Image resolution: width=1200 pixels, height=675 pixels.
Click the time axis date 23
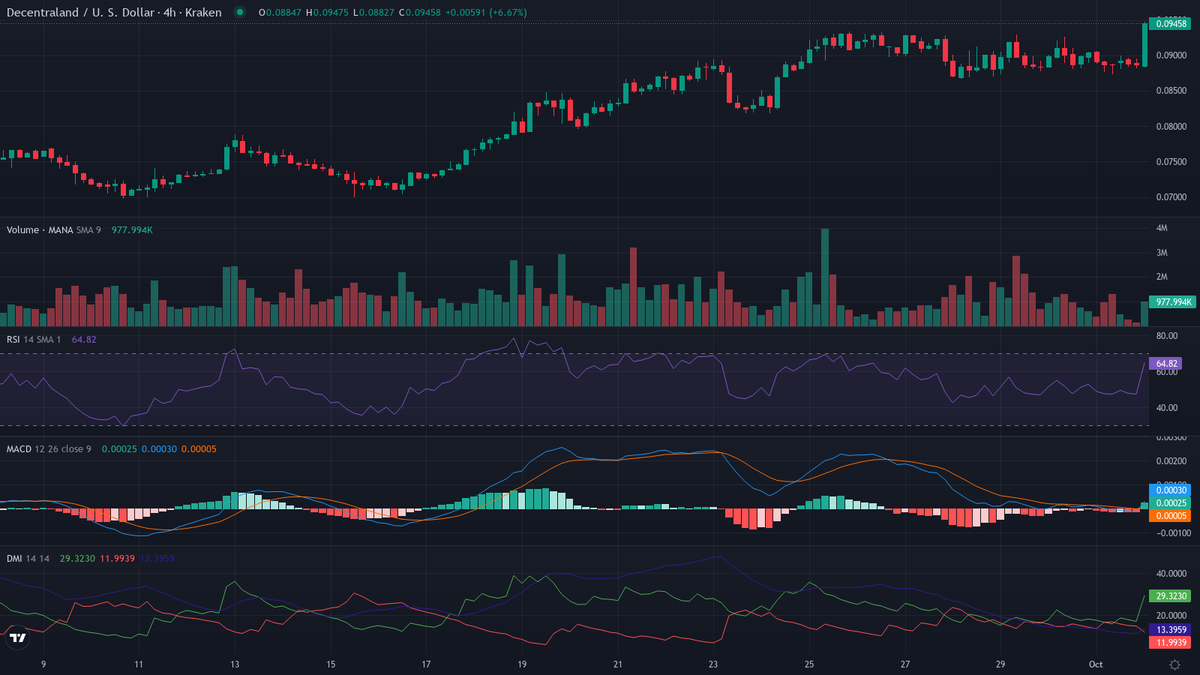click(713, 664)
